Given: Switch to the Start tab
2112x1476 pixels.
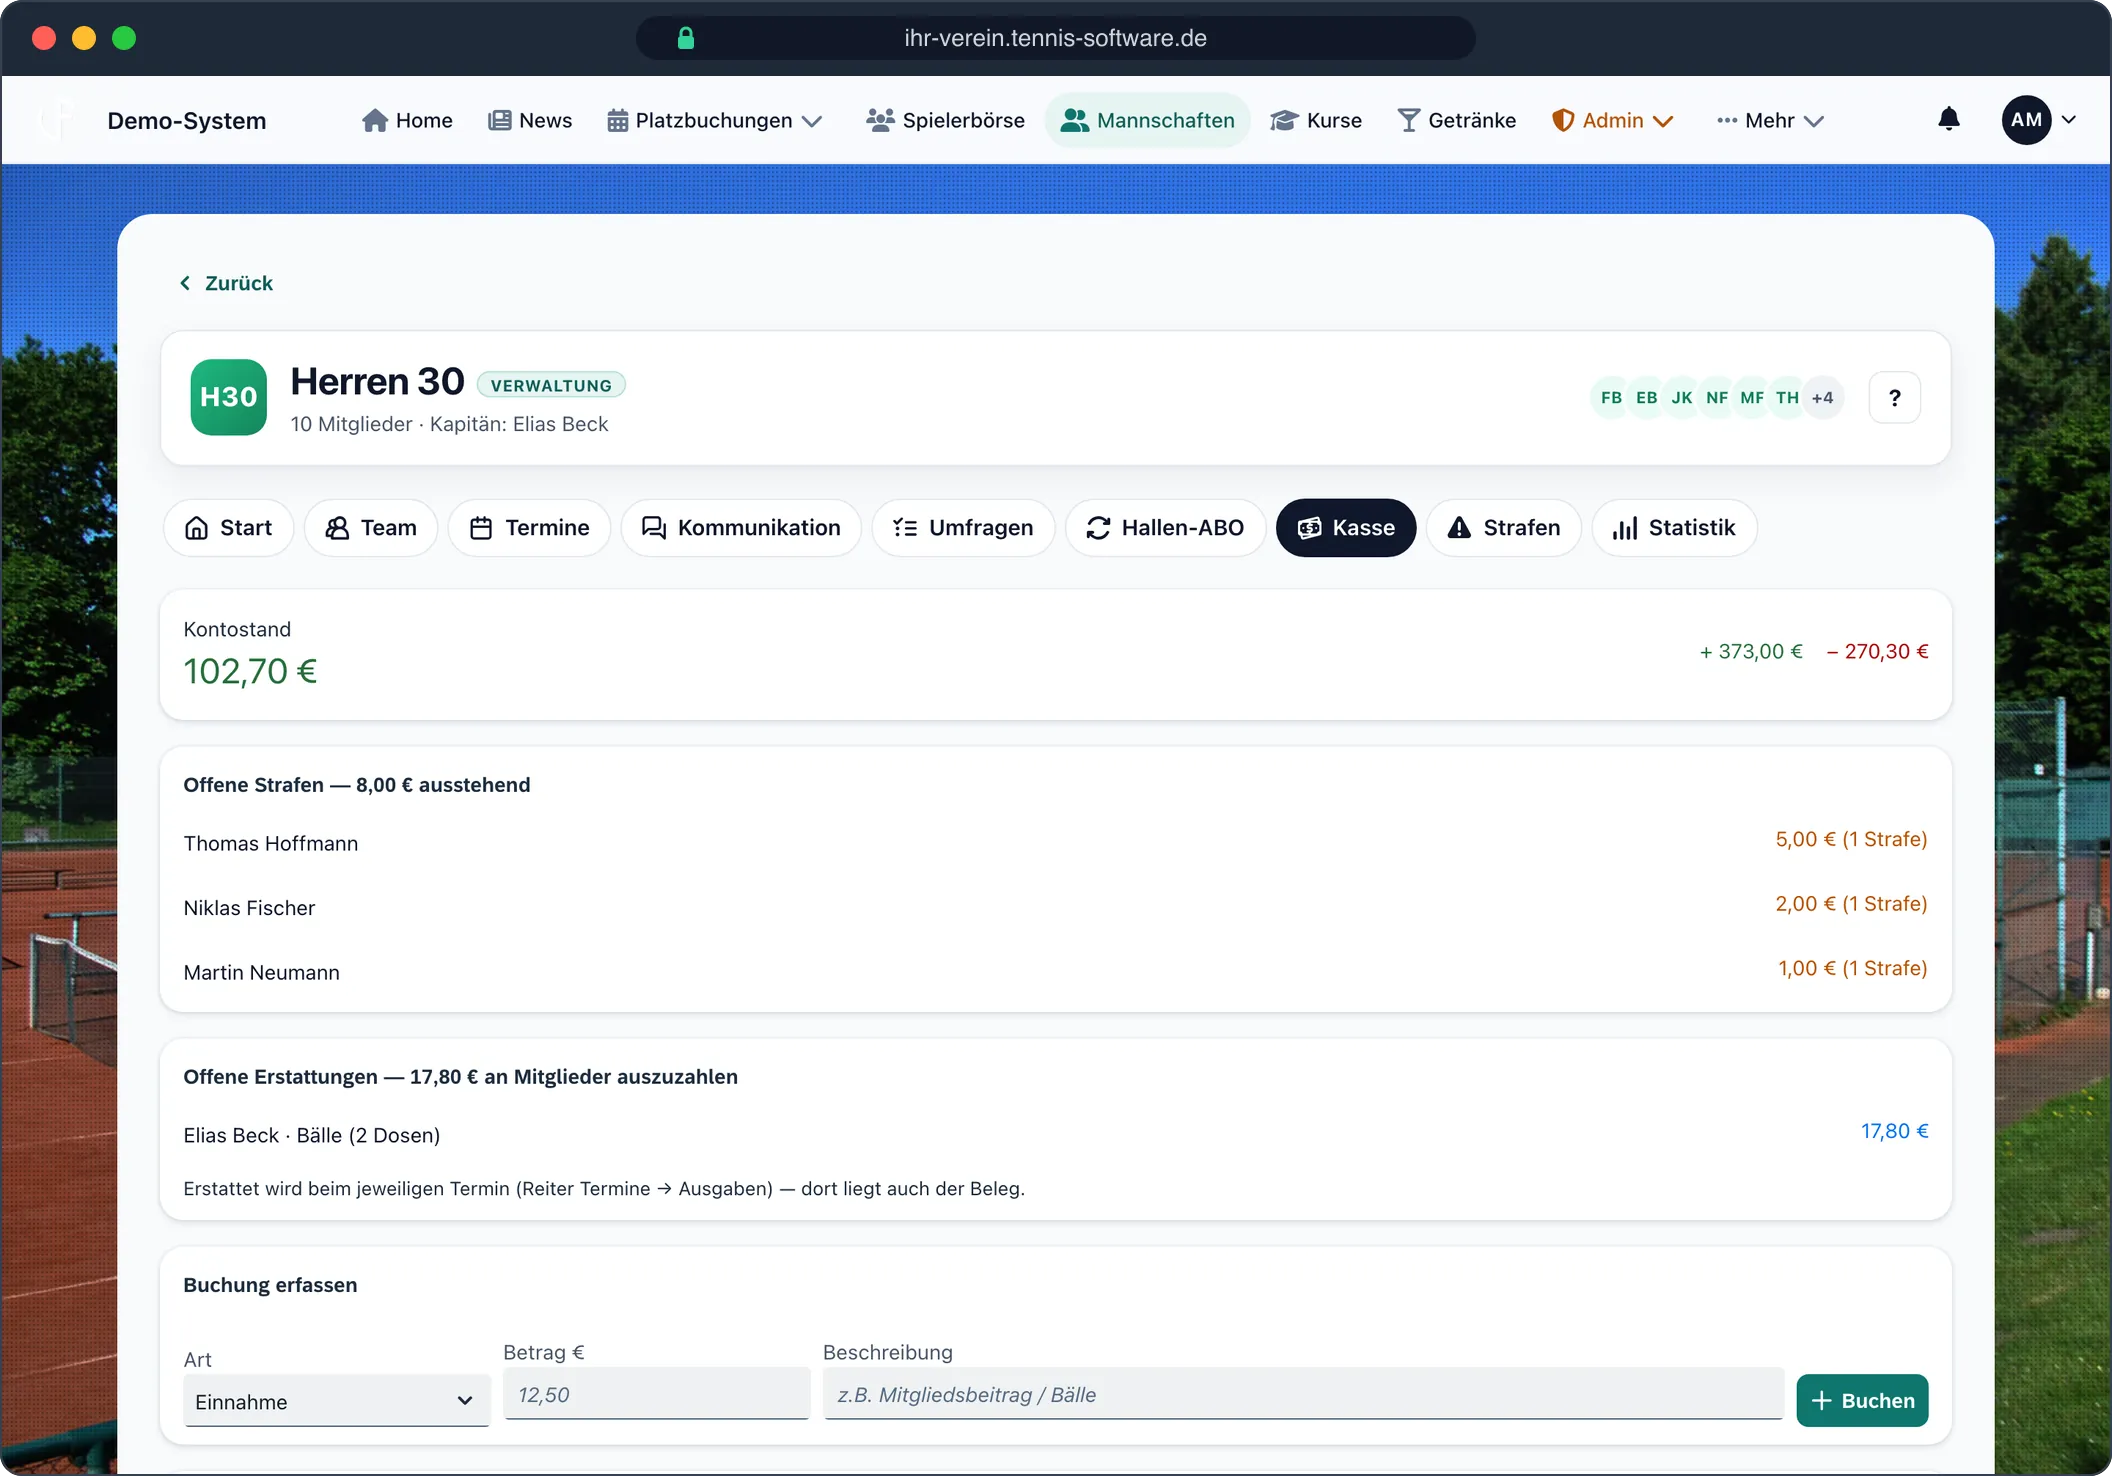Looking at the screenshot, I should click(x=229, y=528).
